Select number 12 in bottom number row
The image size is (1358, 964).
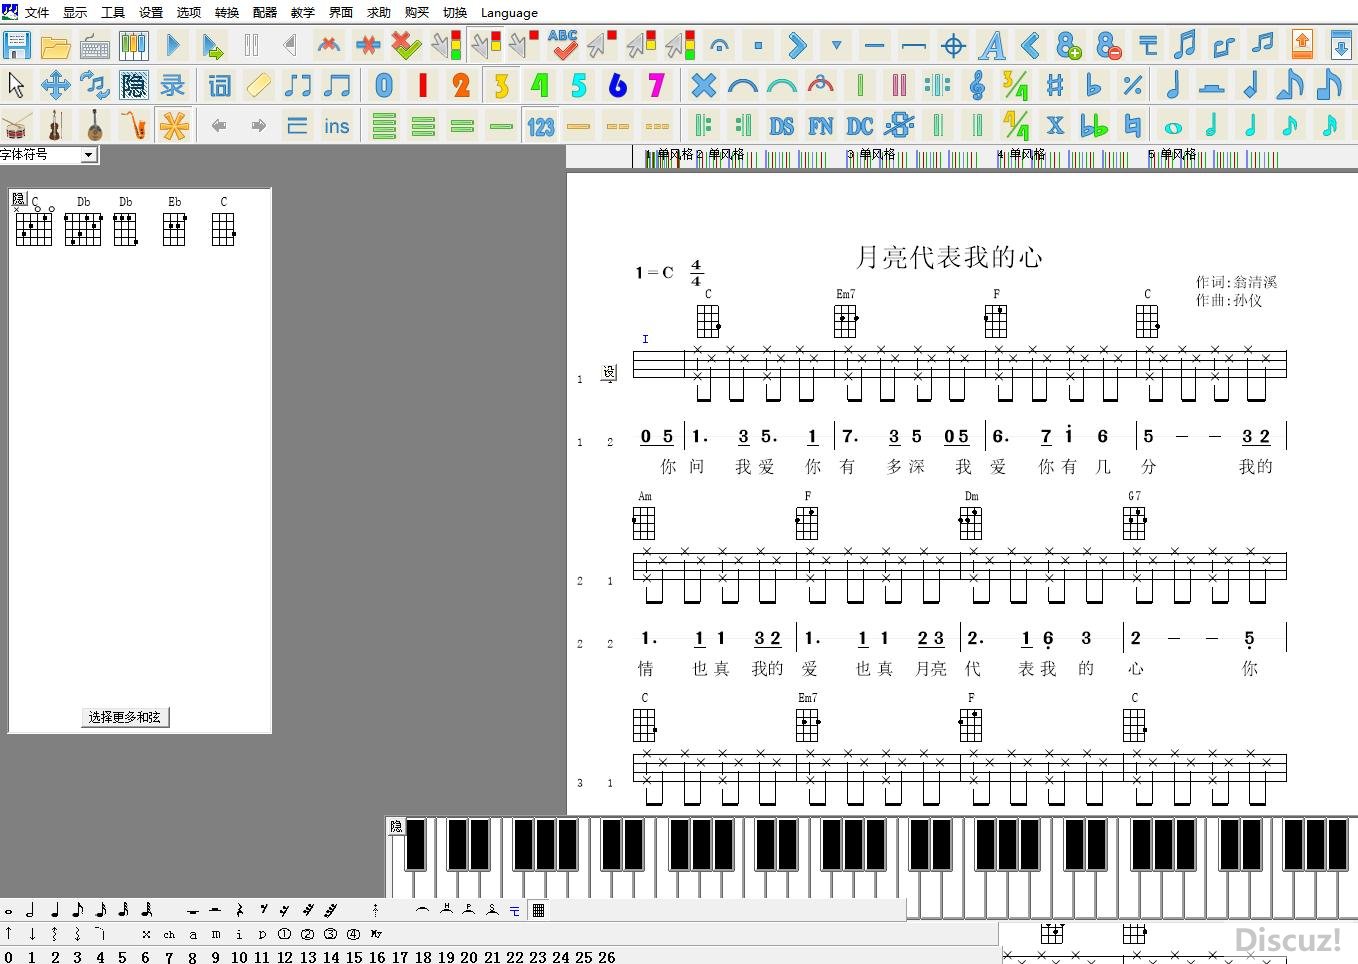(x=285, y=957)
